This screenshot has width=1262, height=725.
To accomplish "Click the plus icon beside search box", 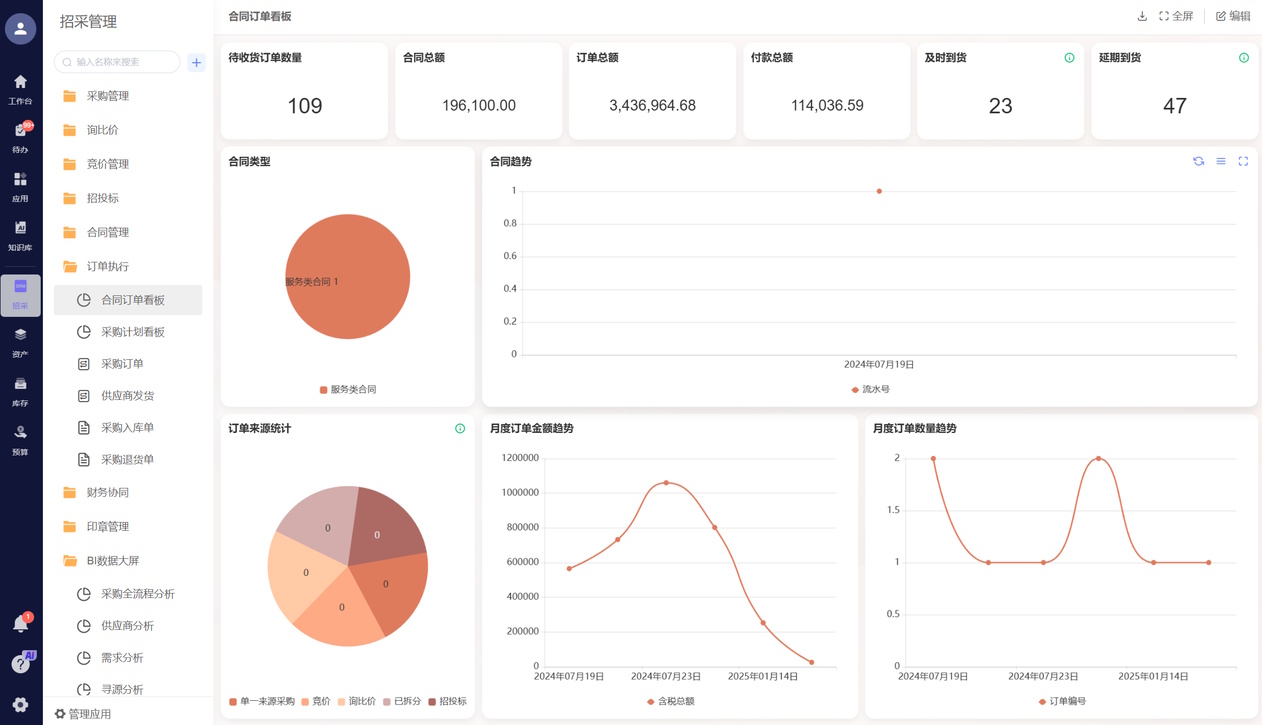I will pyautogui.click(x=196, y=62).
